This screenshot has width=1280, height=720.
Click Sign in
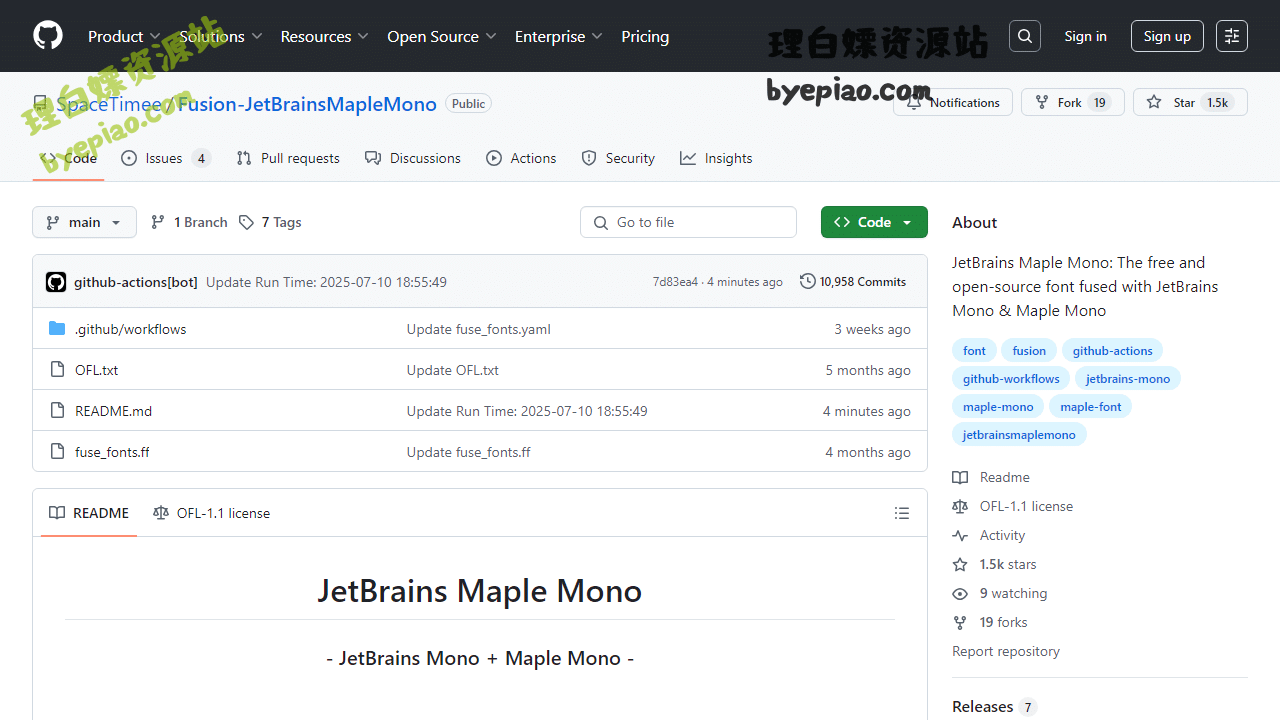pos(1085,36)
